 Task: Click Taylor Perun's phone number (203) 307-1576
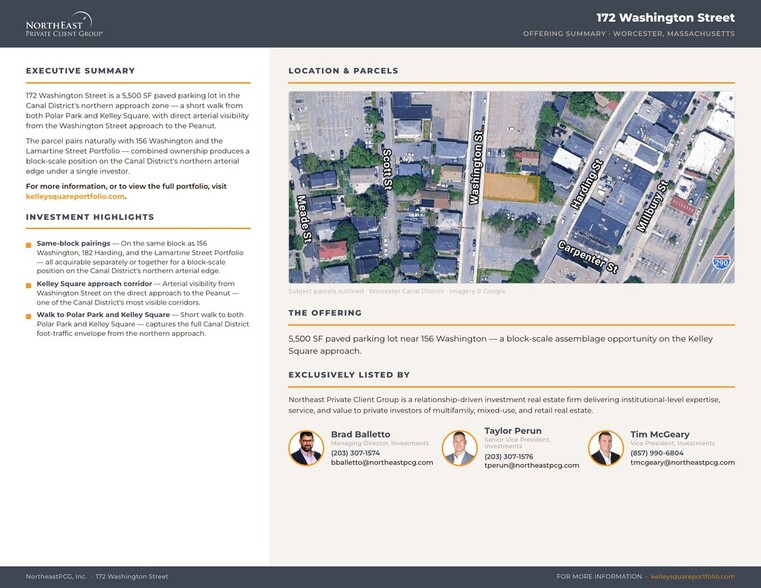pos(509,457)
